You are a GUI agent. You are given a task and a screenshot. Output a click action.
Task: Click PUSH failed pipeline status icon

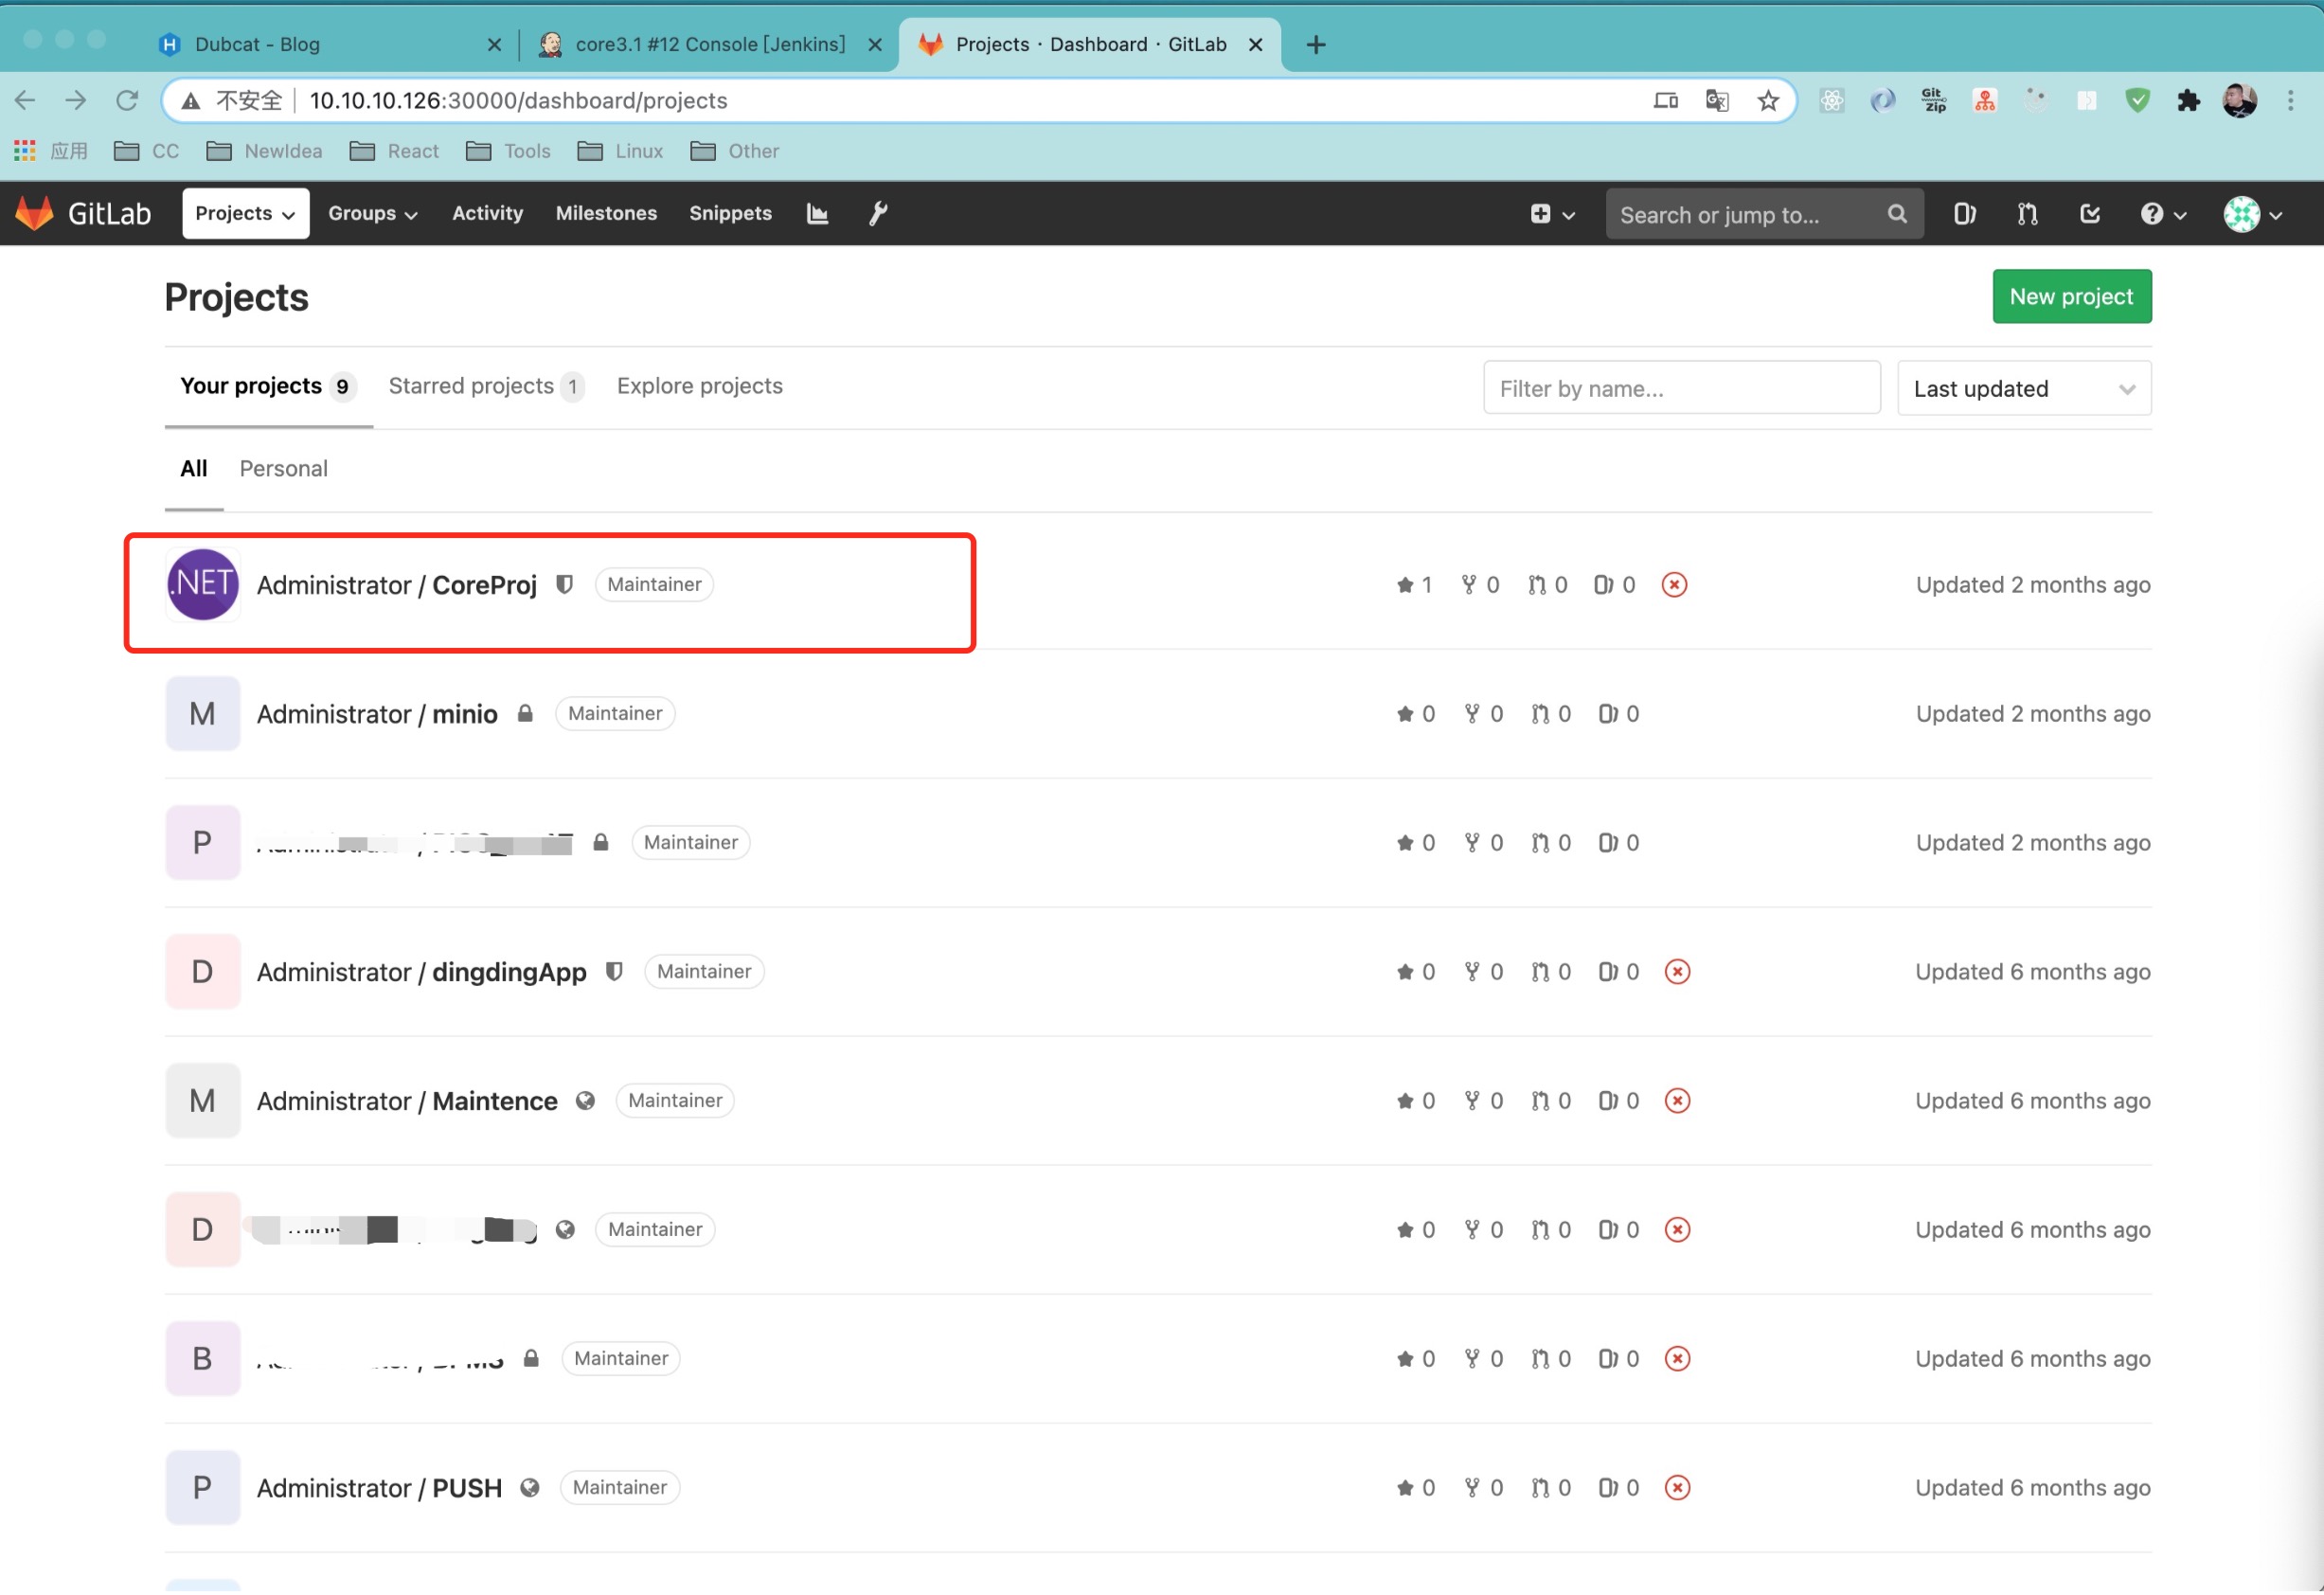coord(1677,1488)
